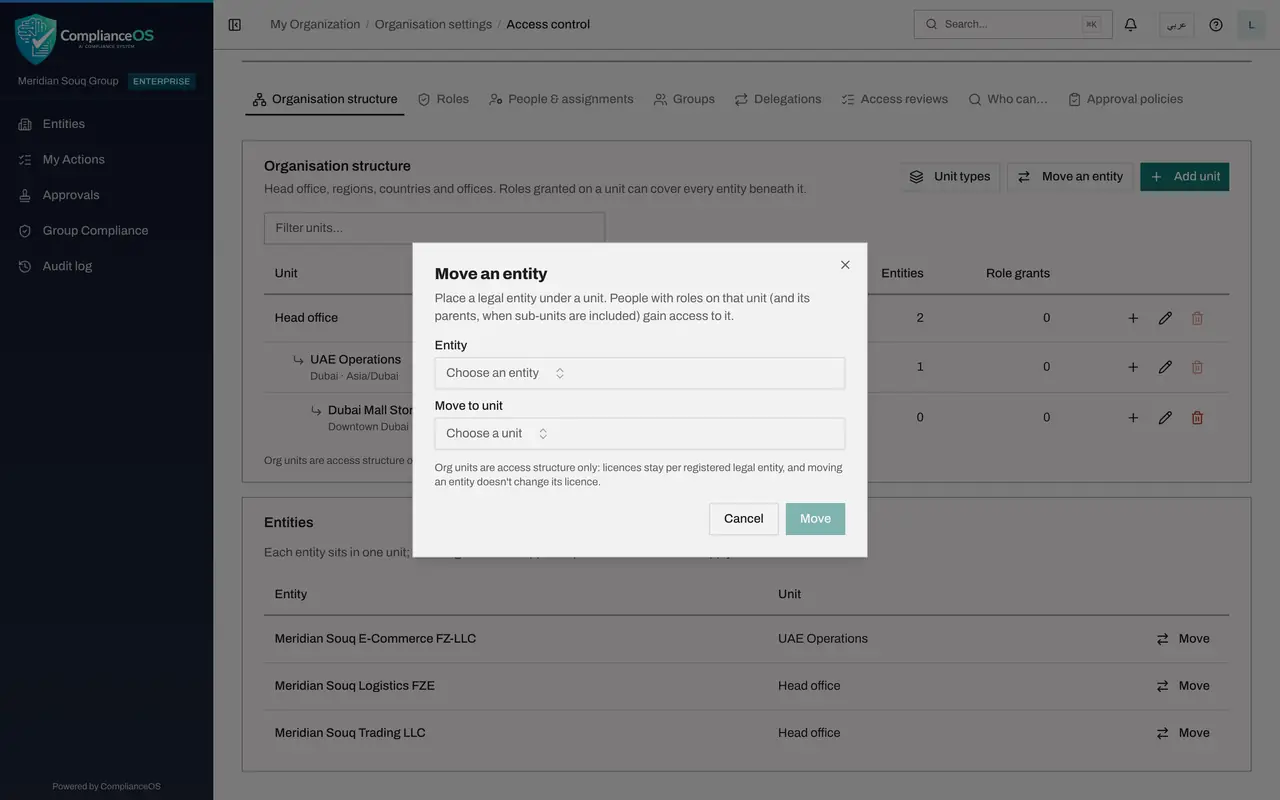
Task: Focus the Filter units field
Action: [435, 228]
